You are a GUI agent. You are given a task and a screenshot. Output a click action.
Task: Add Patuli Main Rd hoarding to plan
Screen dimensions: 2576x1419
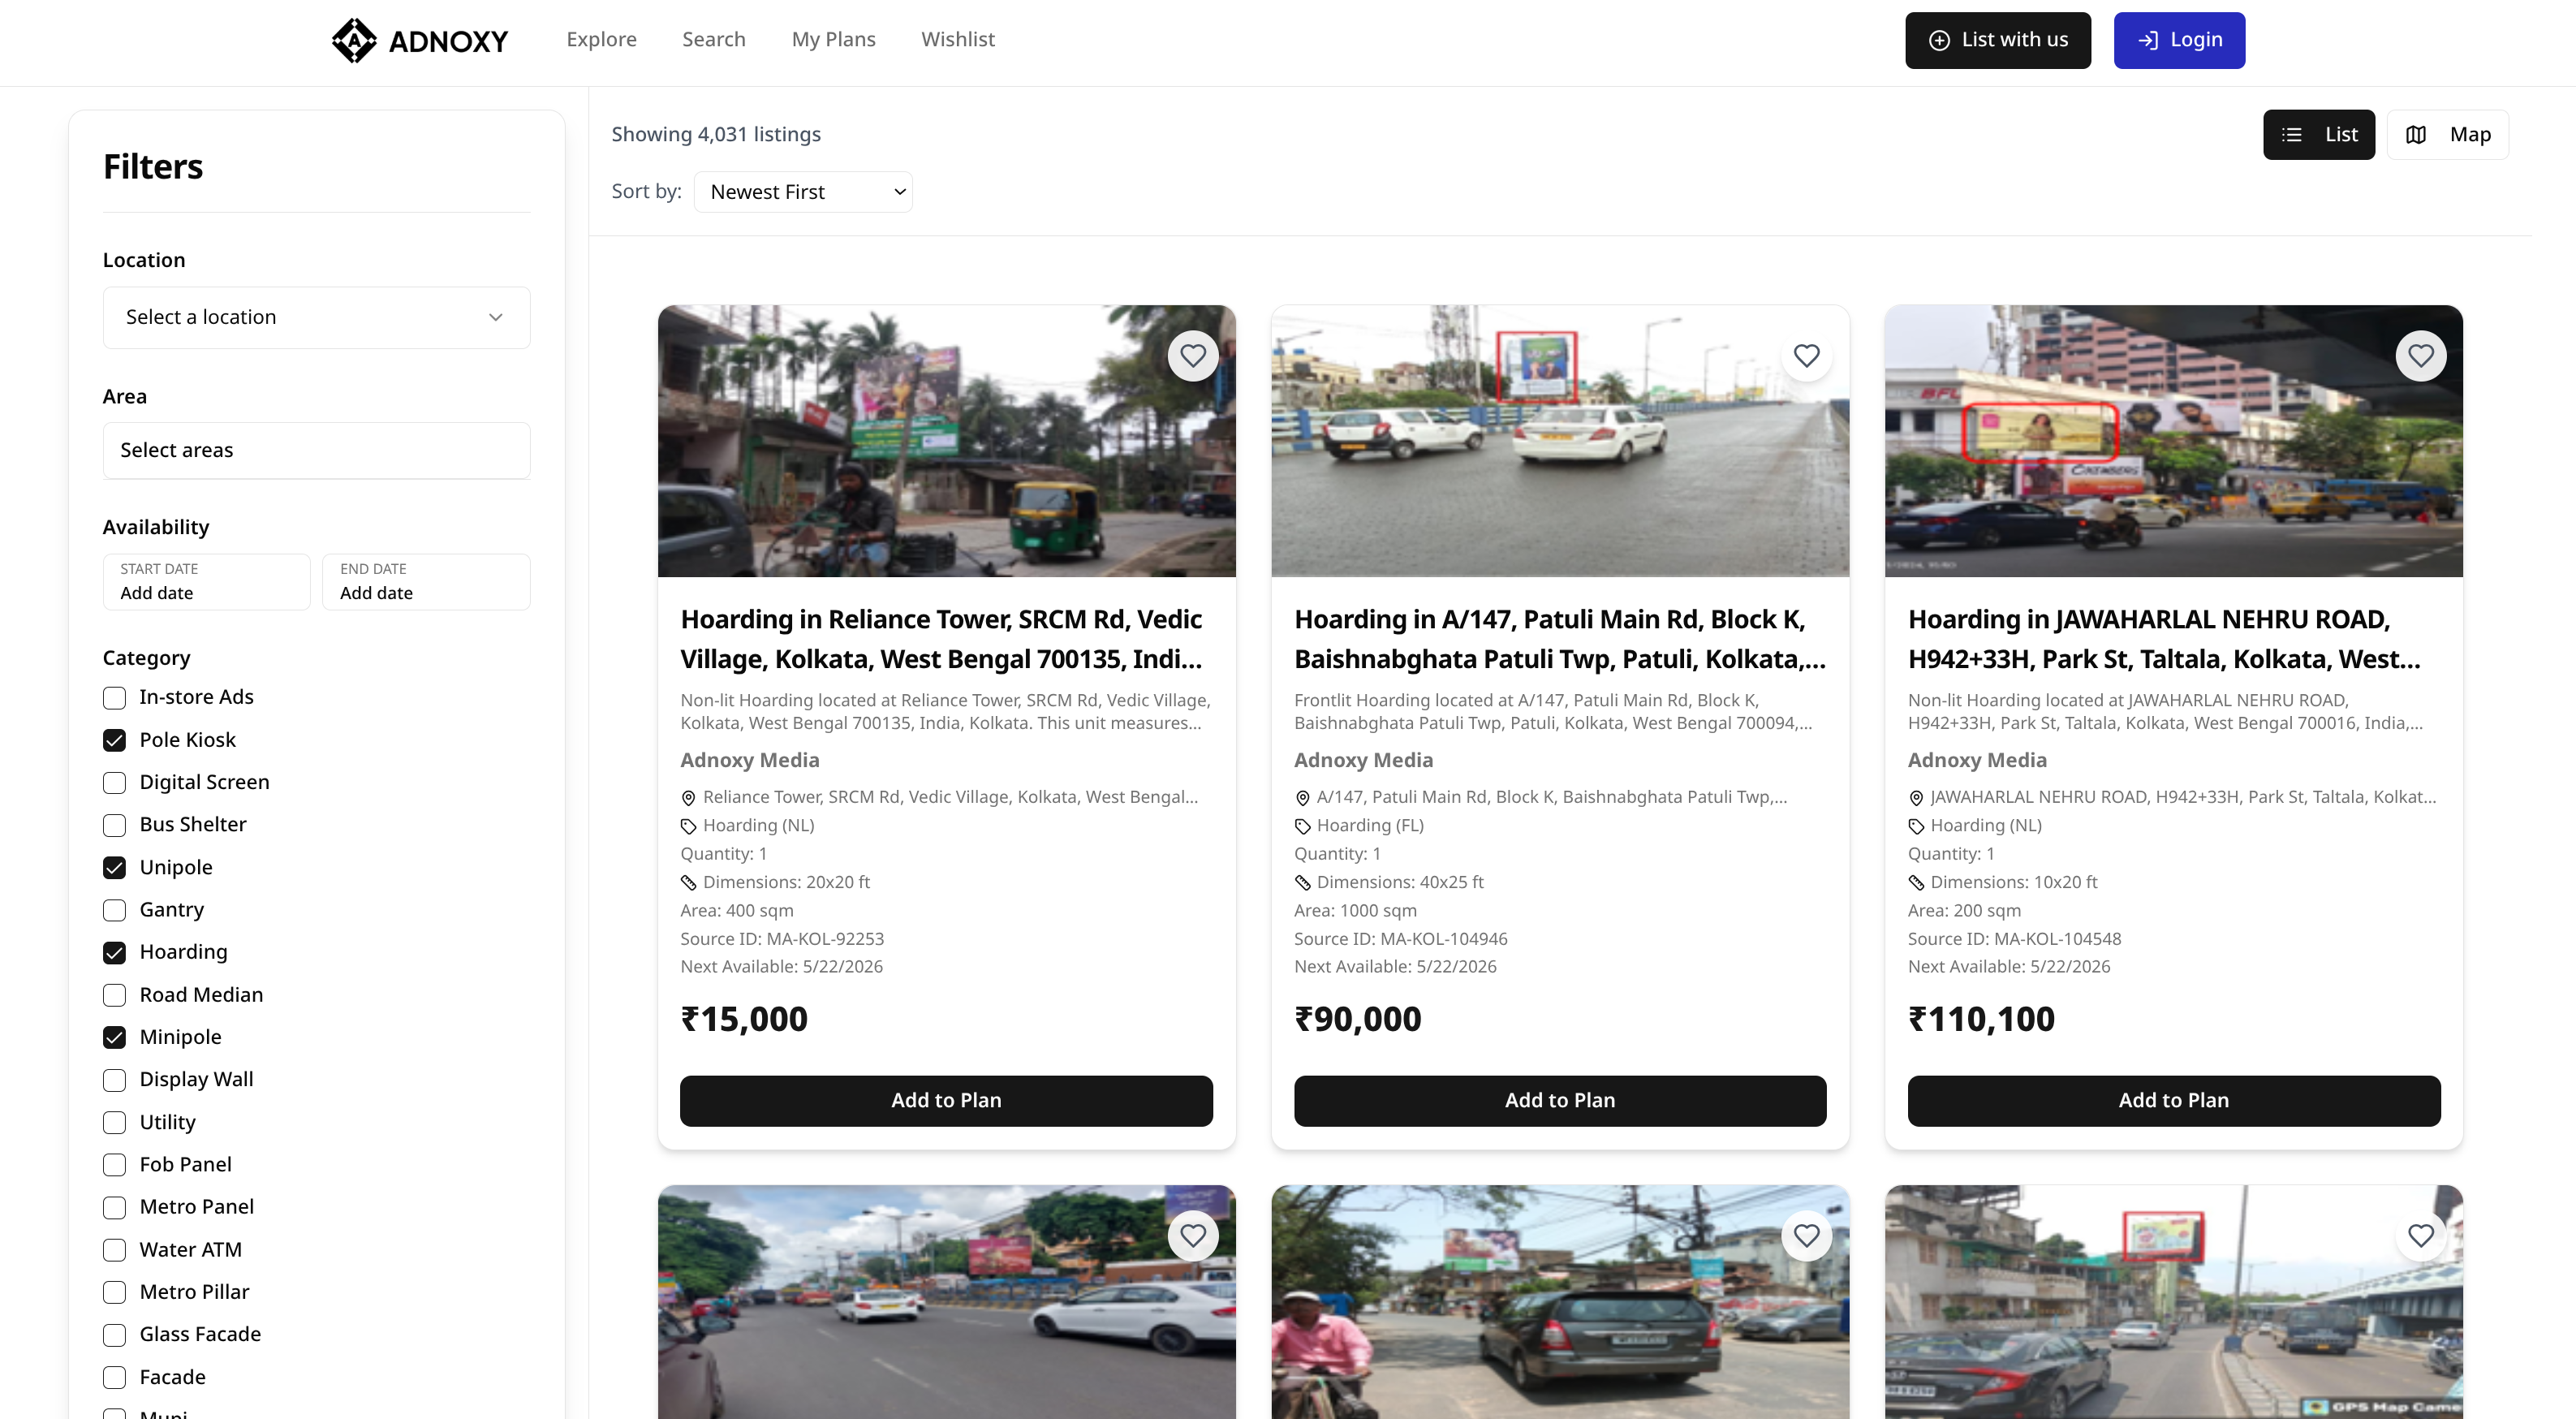coord(1560,1101)
